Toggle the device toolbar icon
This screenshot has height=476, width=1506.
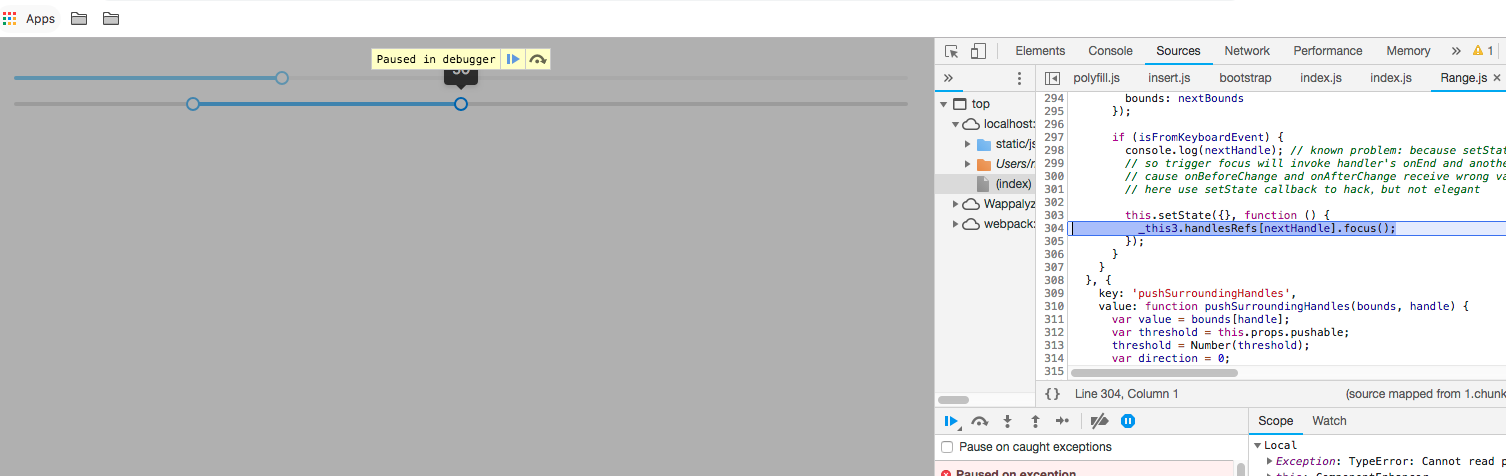click(978, 51)
